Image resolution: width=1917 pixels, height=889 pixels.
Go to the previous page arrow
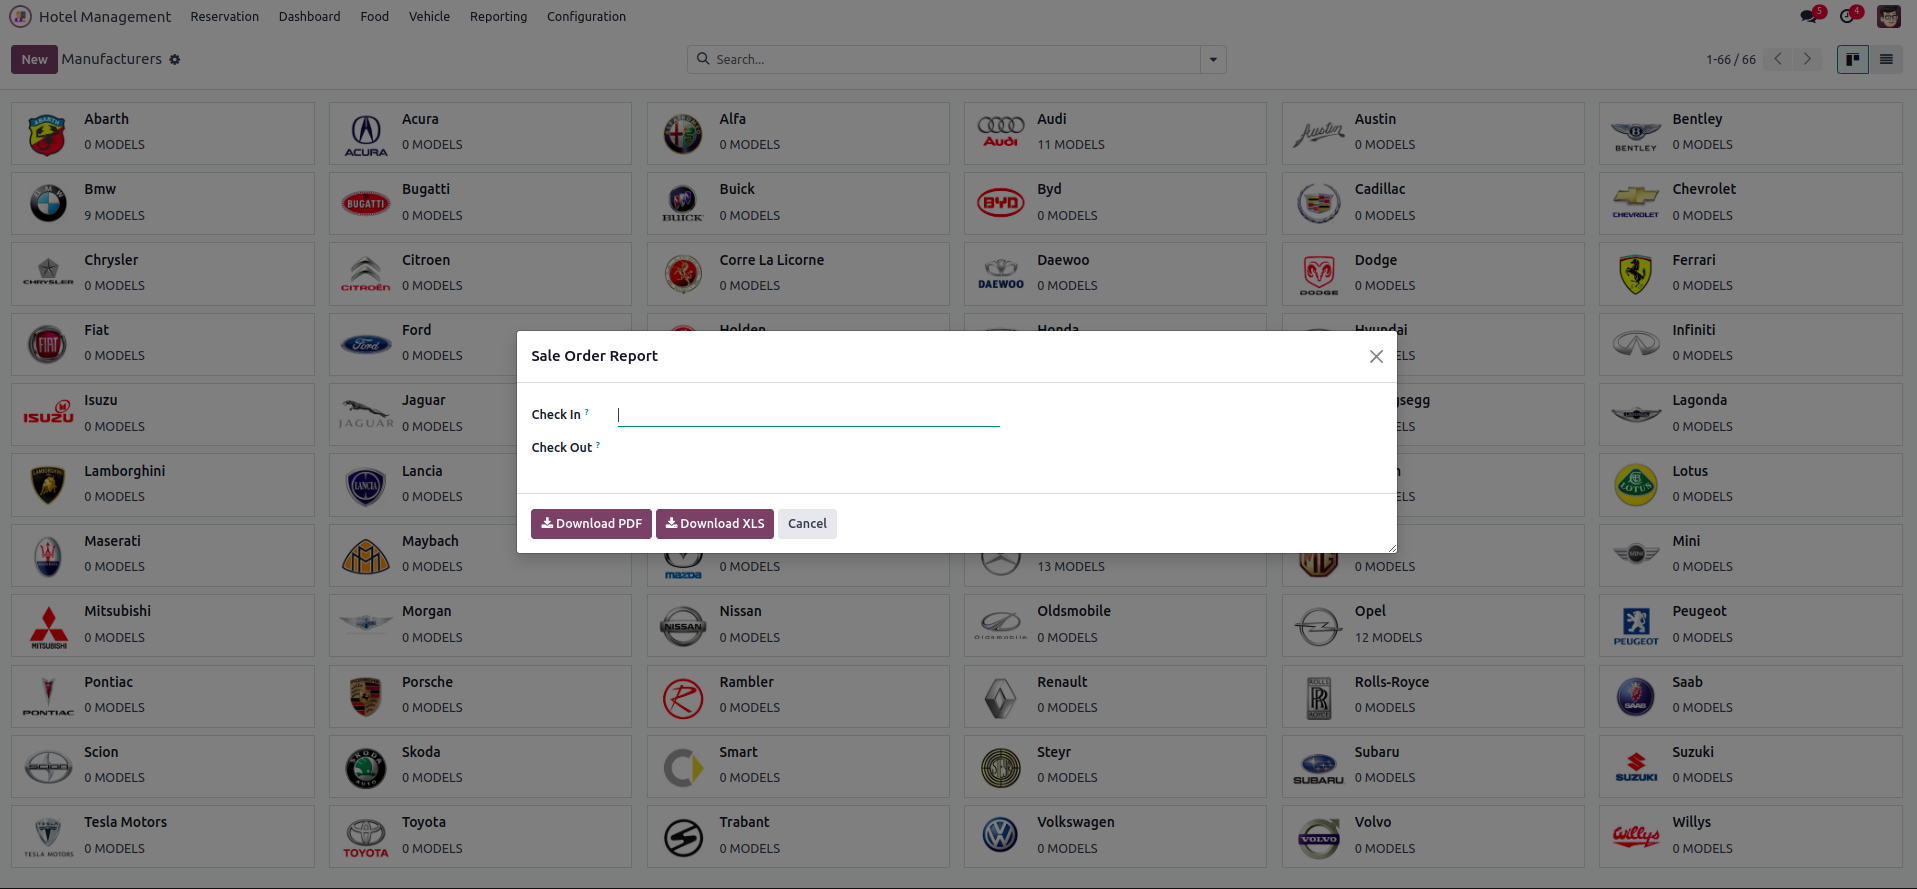point(1778,59)
